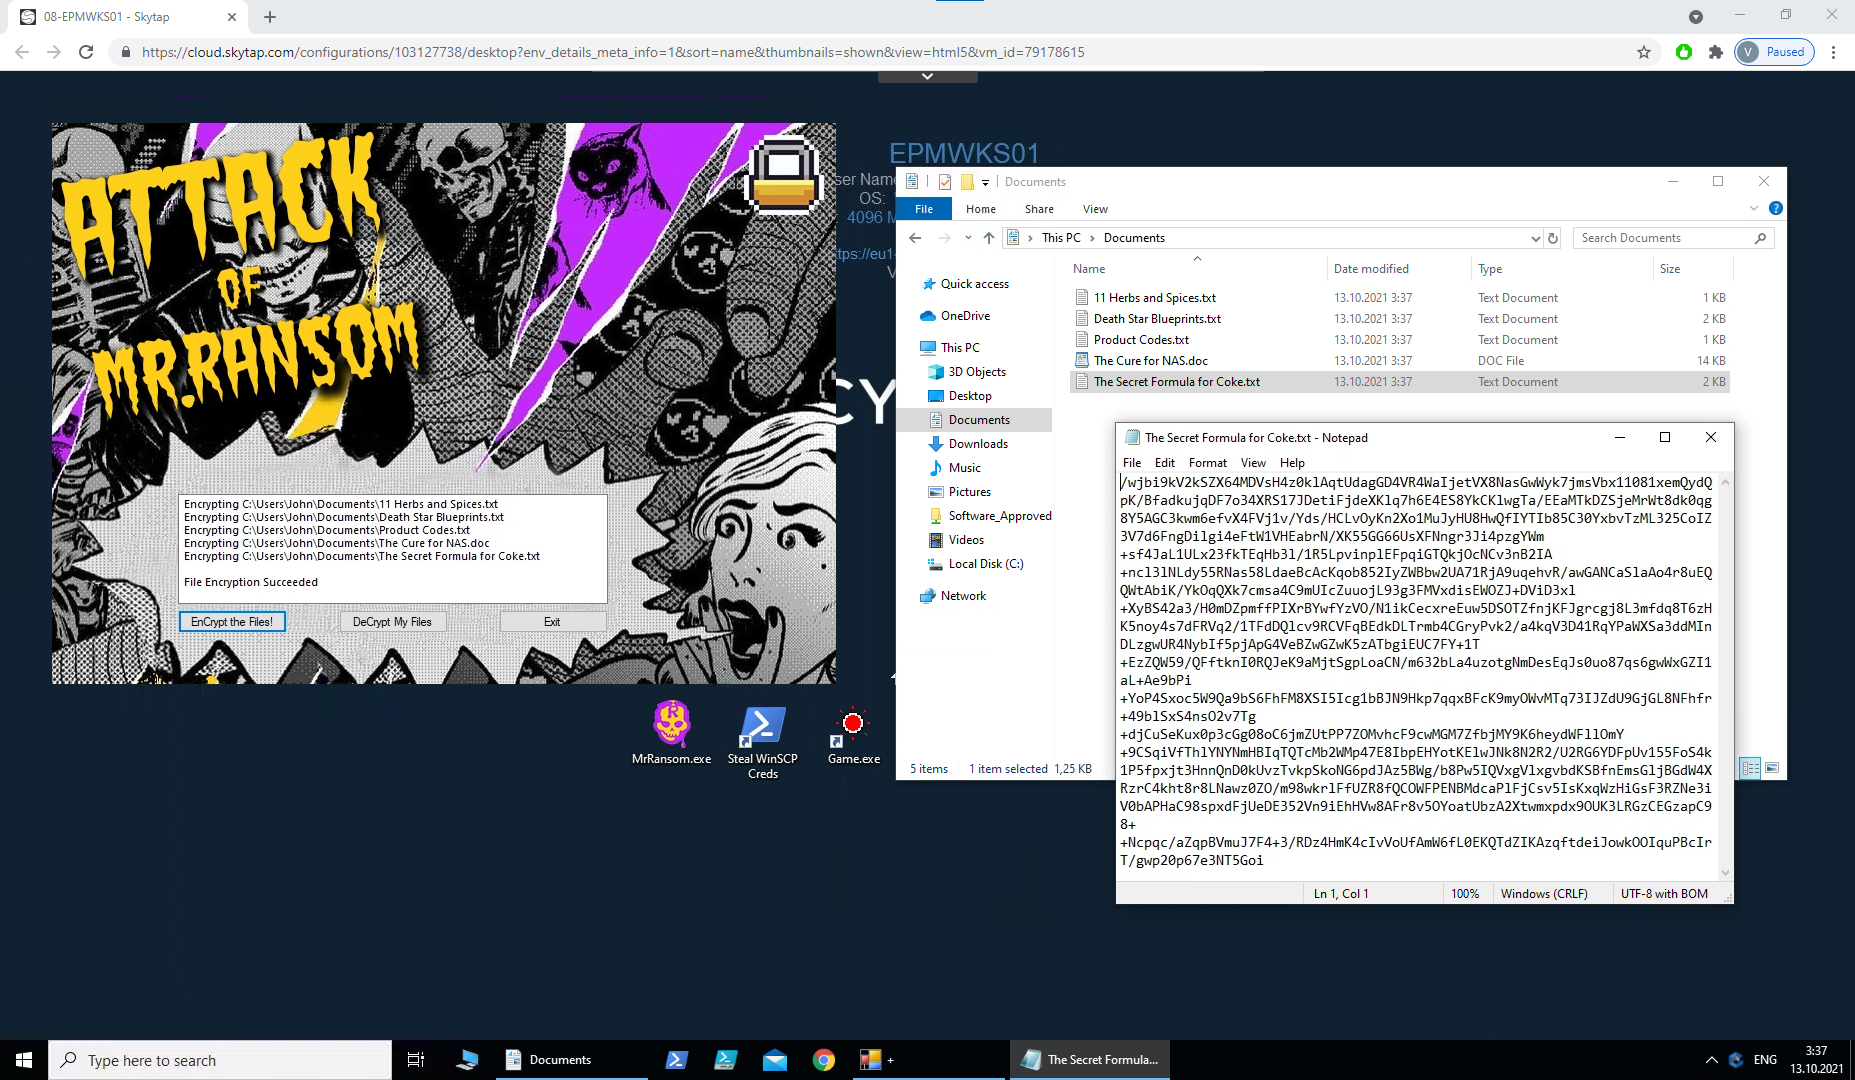Open Notepad File menu
The image size is (1855, 1080).
(1132, 463)
